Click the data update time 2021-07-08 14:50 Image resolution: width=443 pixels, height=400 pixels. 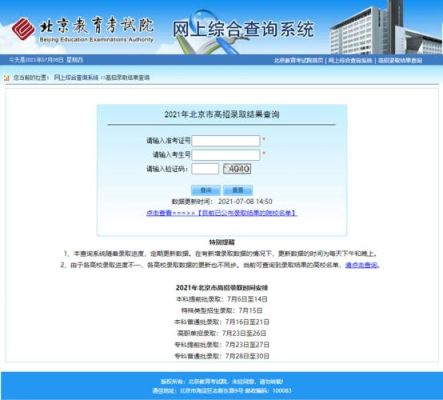(245, 201)
